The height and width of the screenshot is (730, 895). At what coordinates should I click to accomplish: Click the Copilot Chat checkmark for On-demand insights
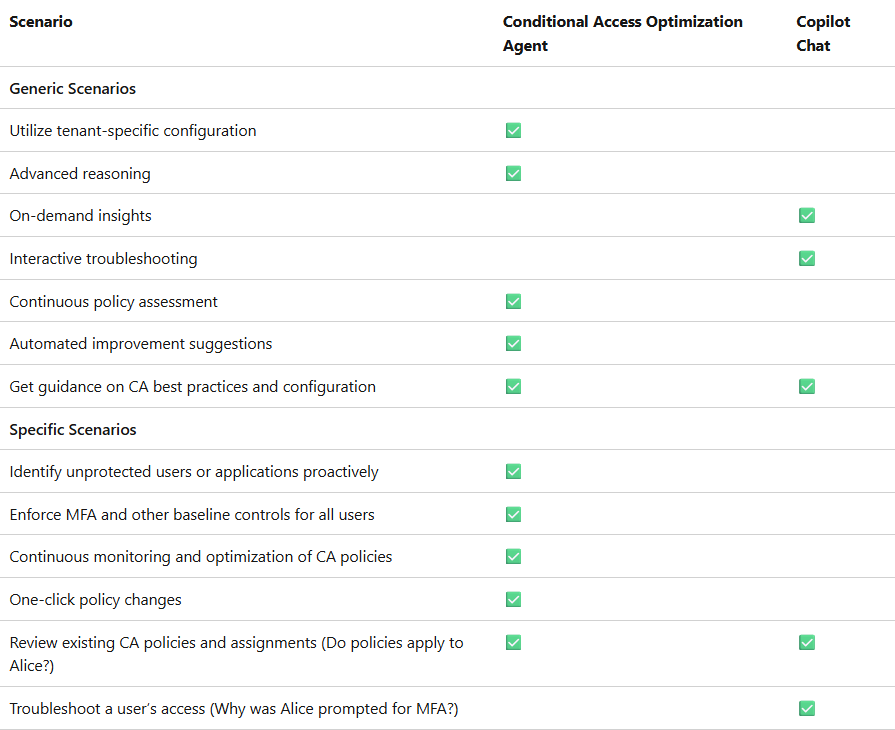pos(807,216)
